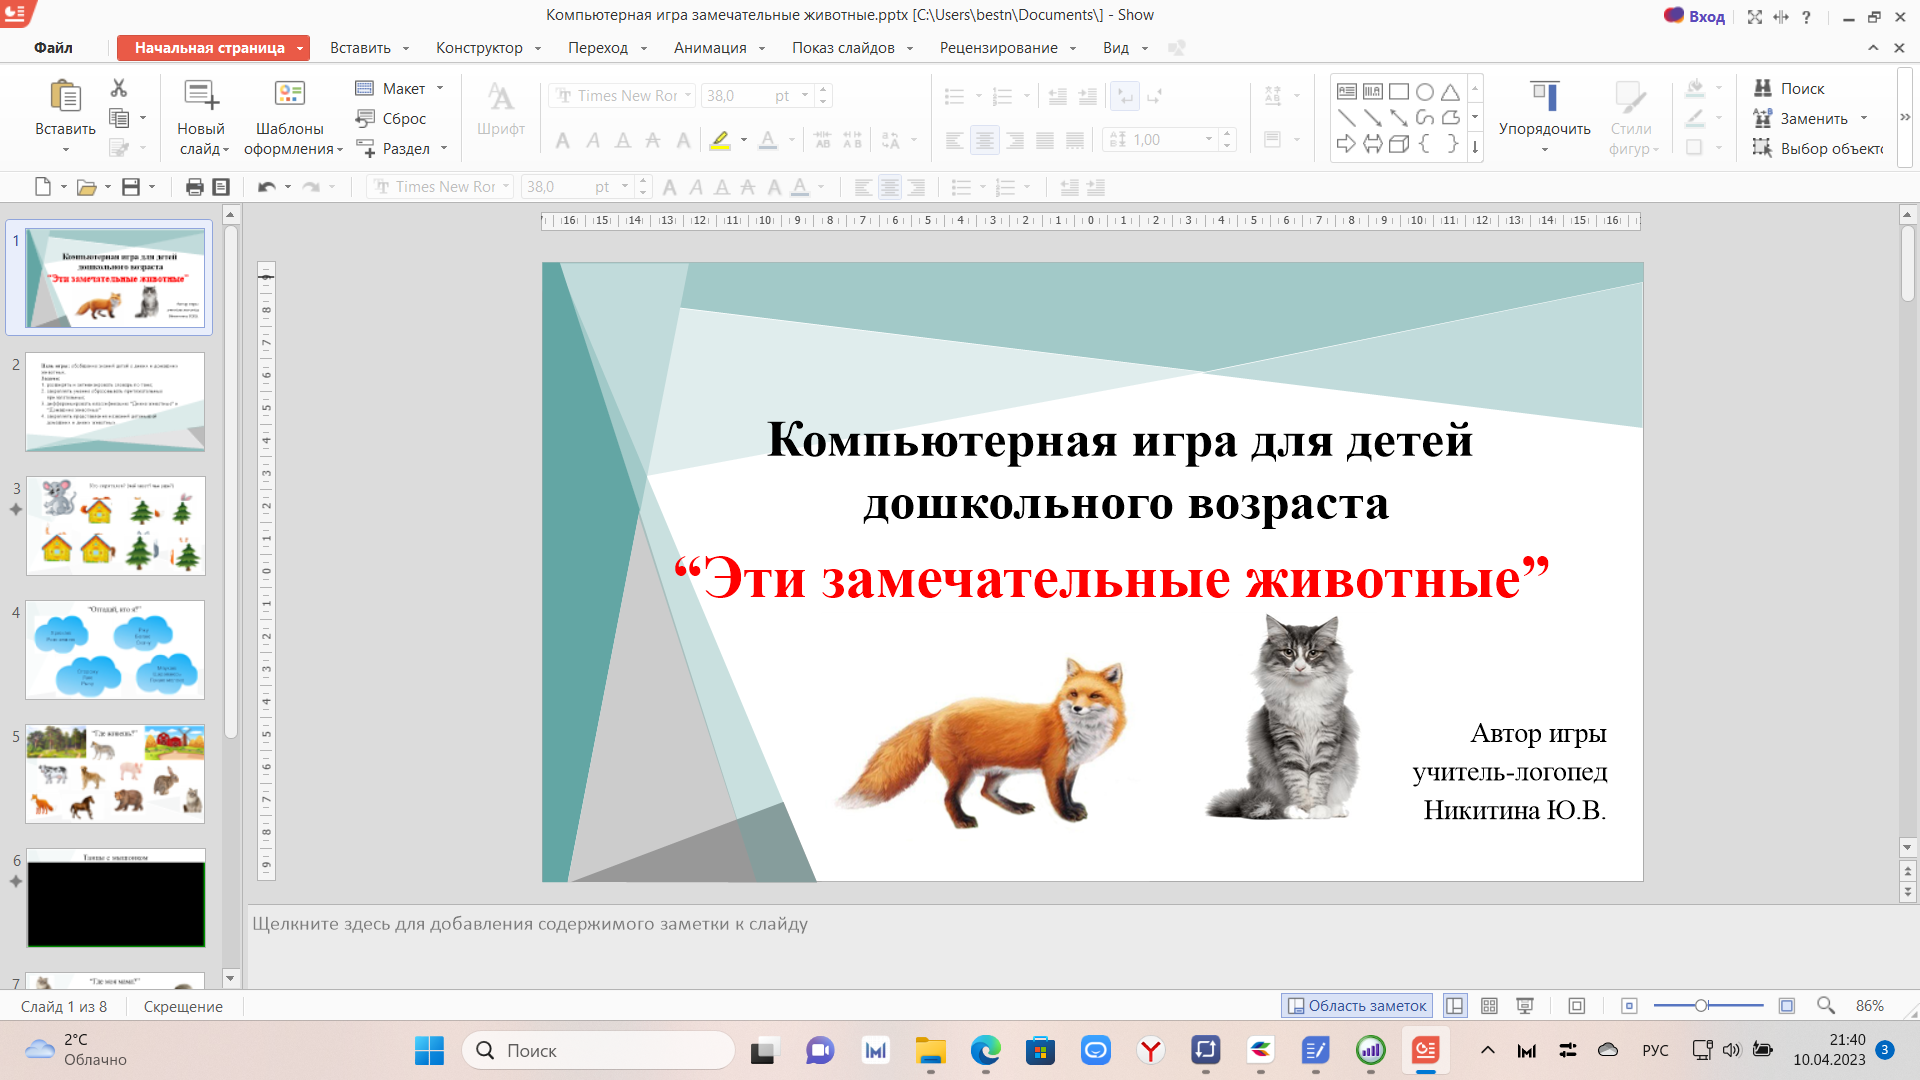Start slideshow from status bar icon
The width and height of the screenshot is (1920, 1080).
(x=1525, y=1006)
